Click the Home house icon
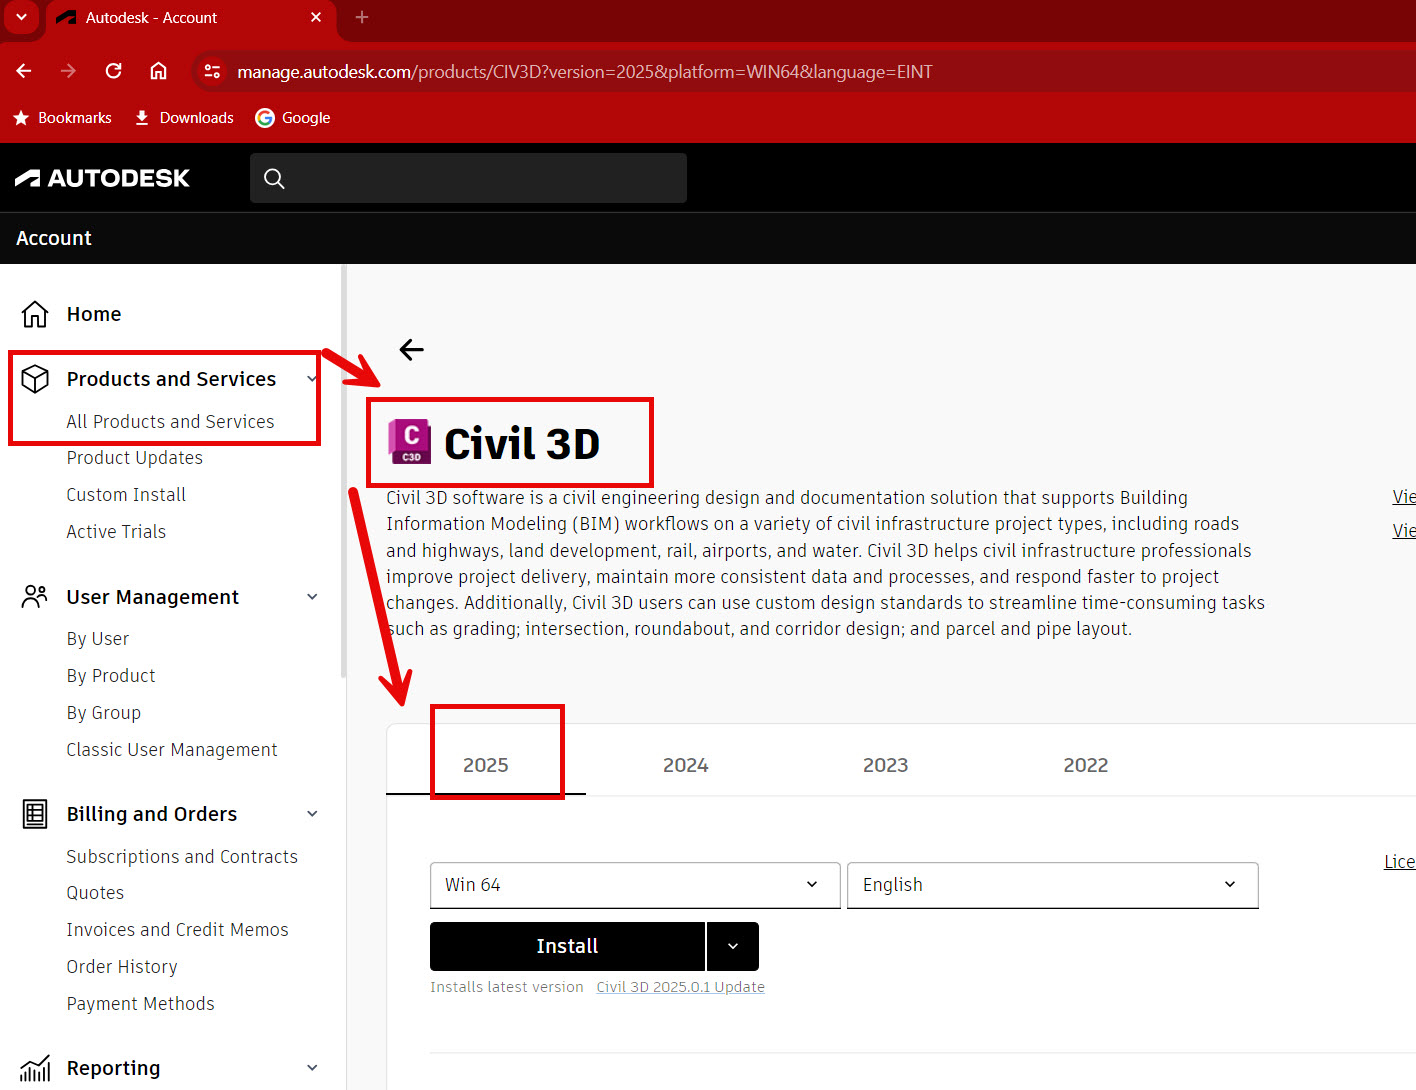Image resolution: width=1416 pixels, height=1090 pixels. click(x=35, y=314)
